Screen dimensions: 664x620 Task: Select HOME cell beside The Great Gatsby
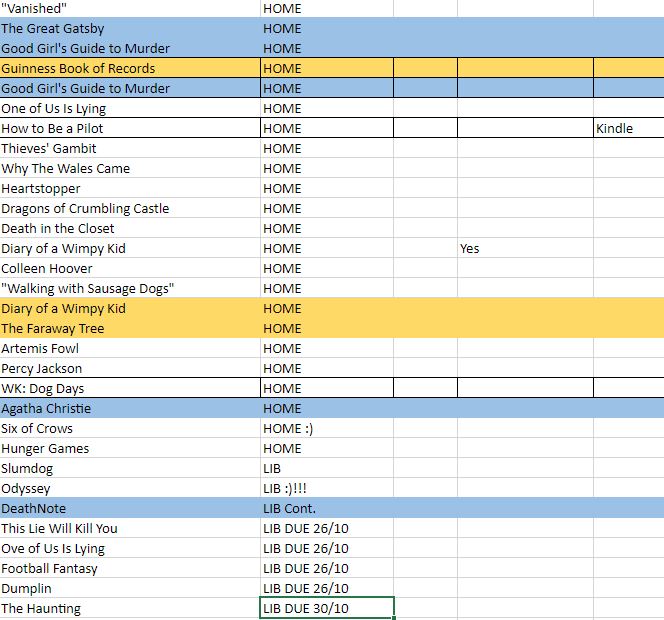327,28
